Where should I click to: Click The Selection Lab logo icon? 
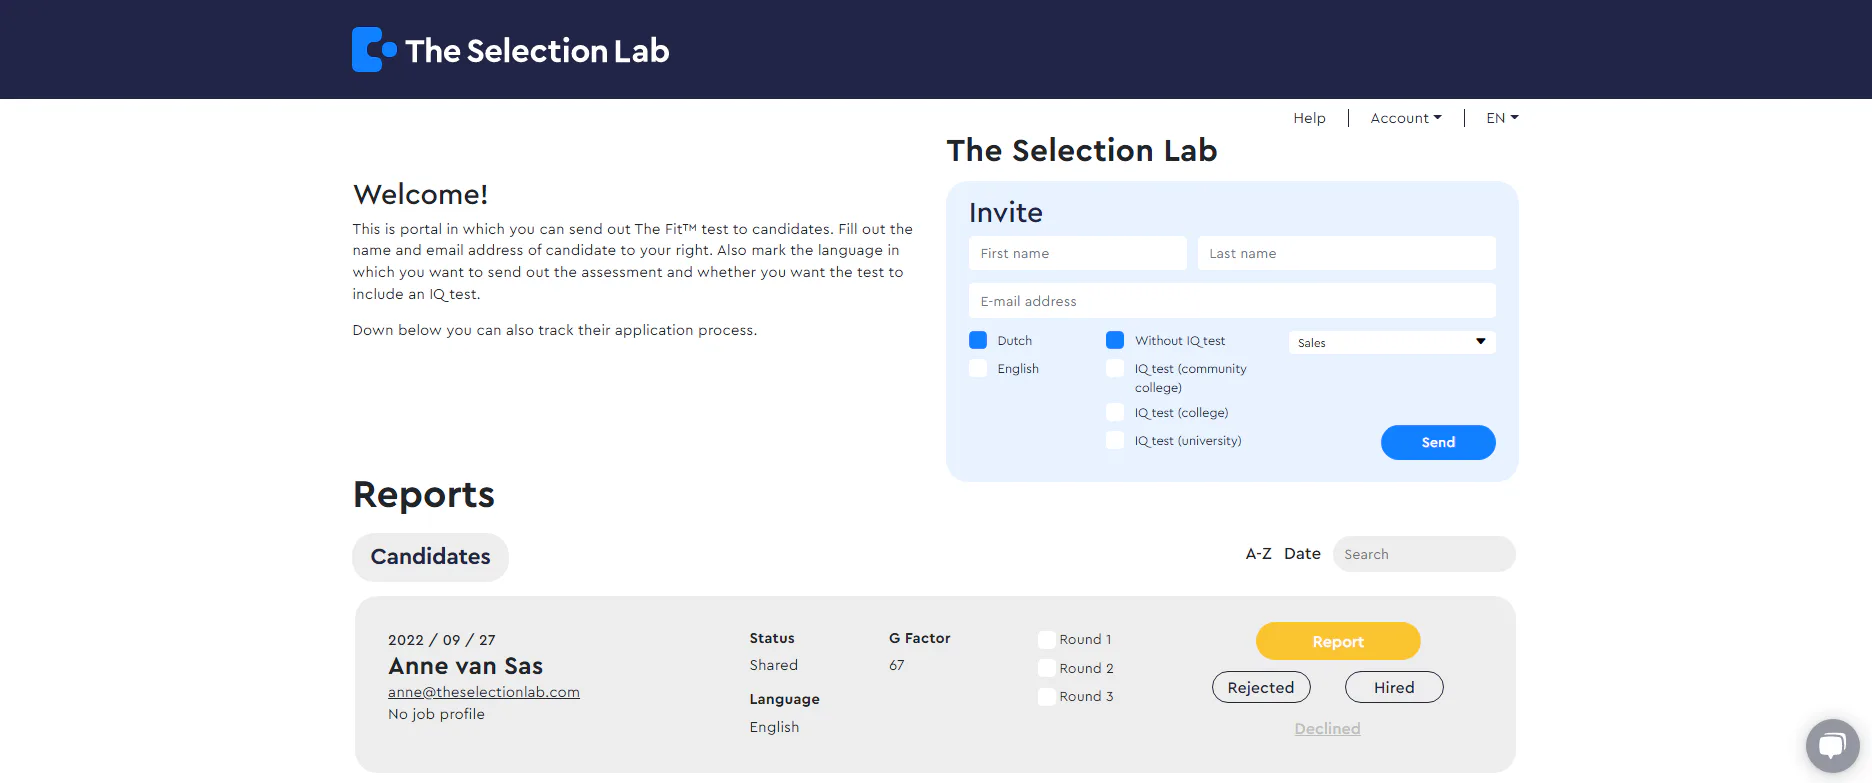pyautogui.click(x=374, y=50)
